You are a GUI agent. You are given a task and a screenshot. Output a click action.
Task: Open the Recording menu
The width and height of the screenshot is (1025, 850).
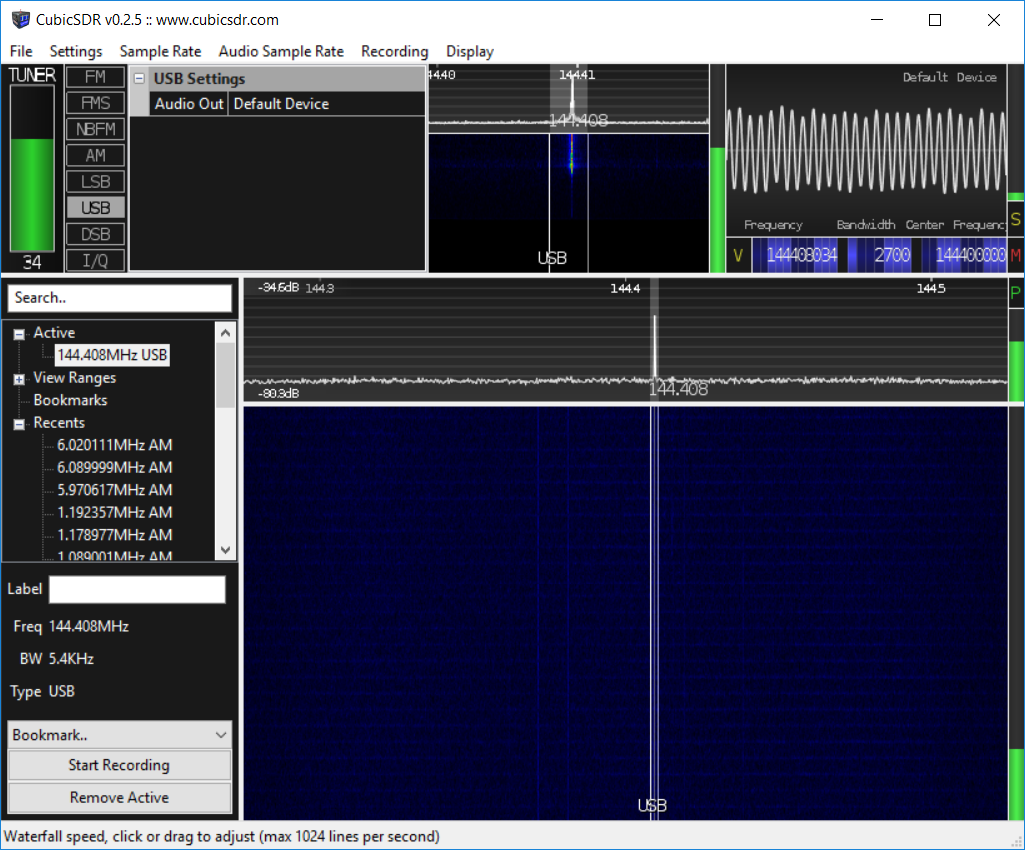[x=394, y=51]
